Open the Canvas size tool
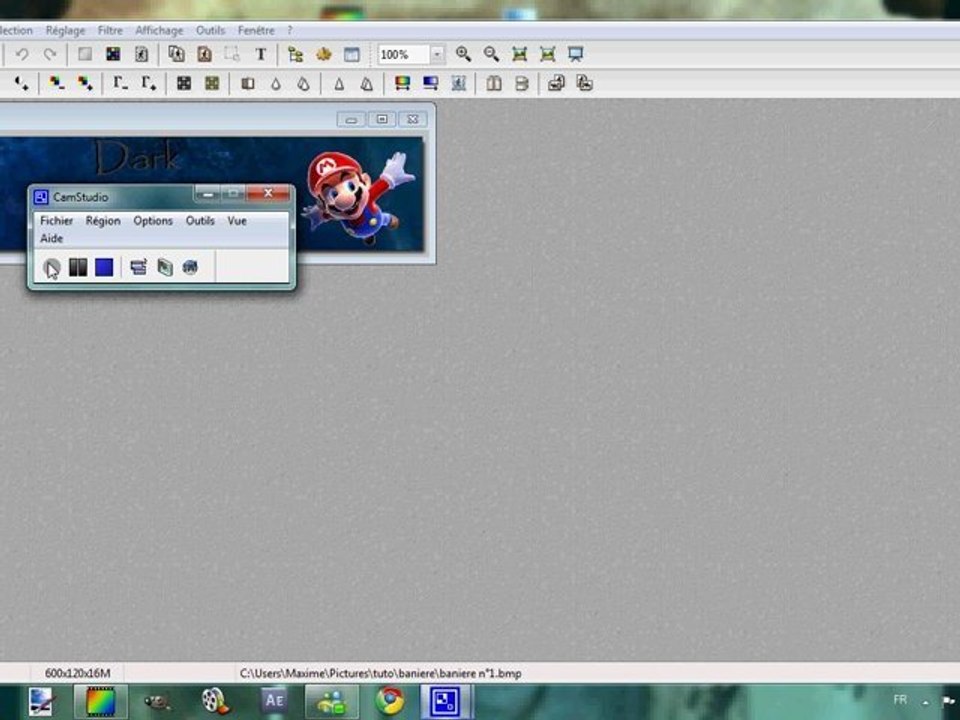 204,54
